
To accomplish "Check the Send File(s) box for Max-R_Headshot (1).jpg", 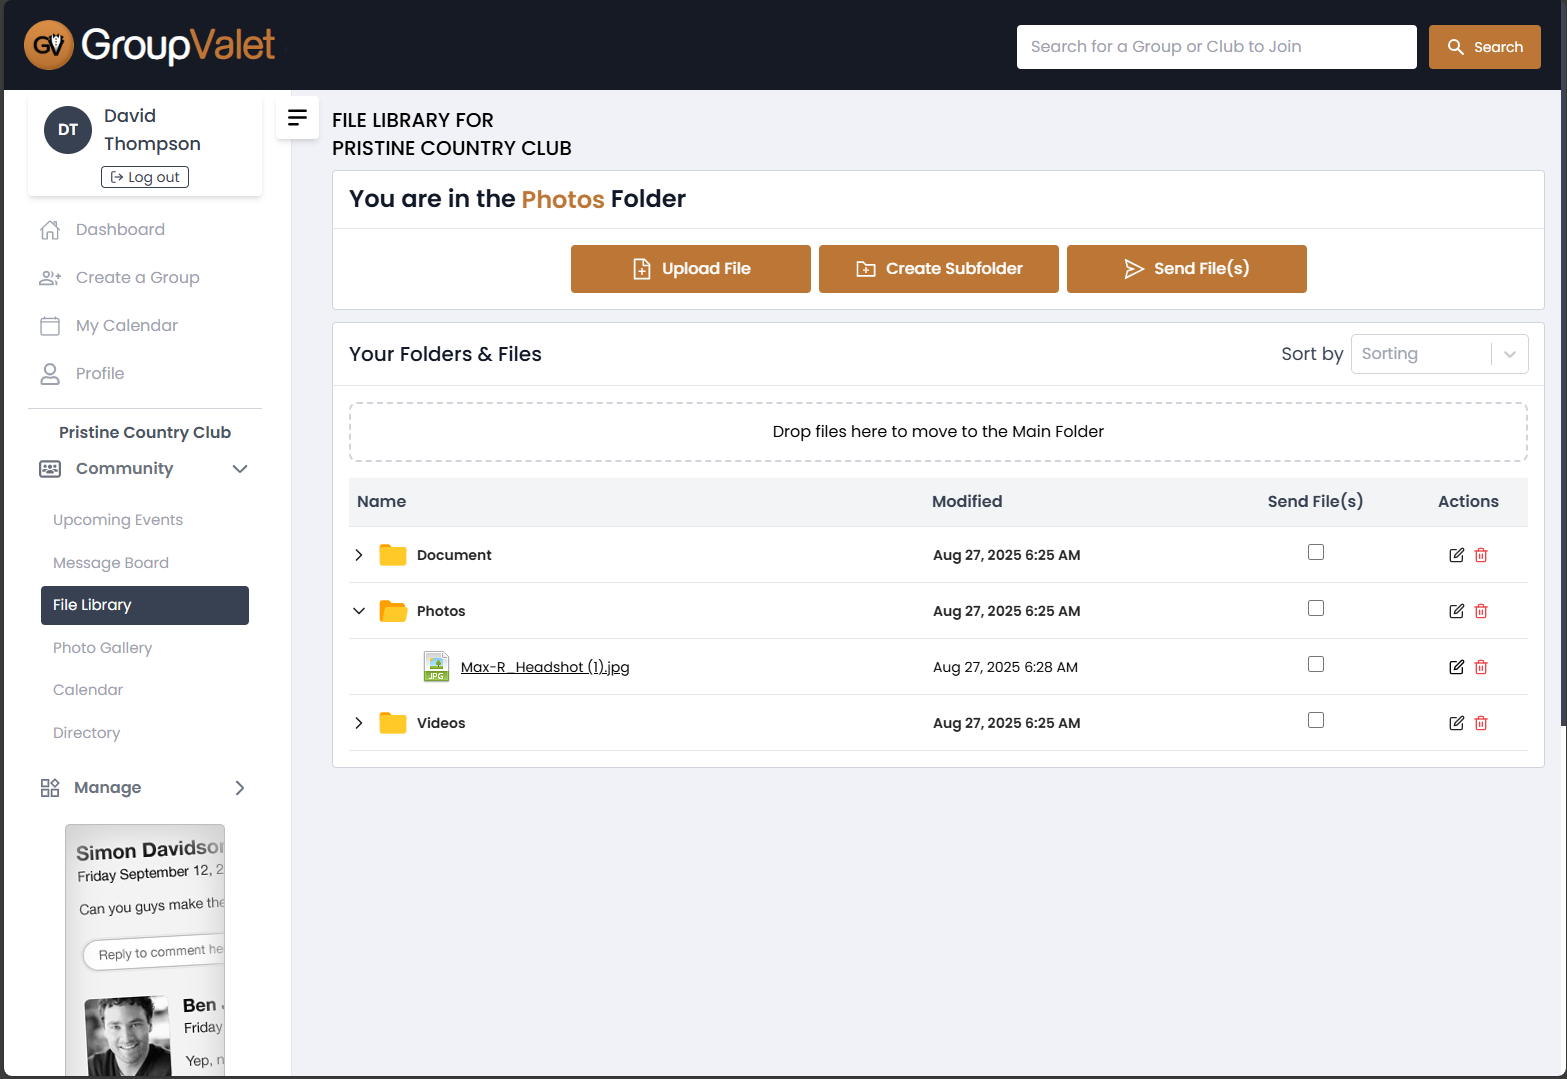I will [x=1316, y=663].
